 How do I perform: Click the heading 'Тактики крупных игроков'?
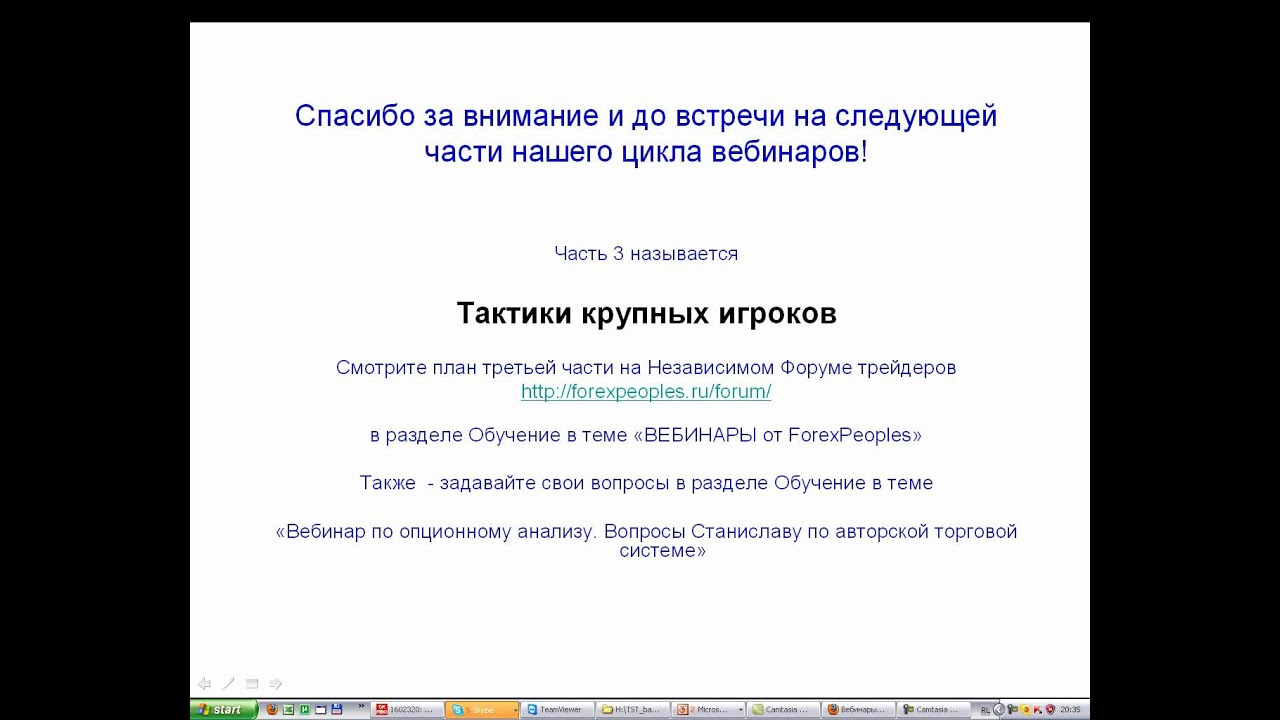[x=646, y=314]
